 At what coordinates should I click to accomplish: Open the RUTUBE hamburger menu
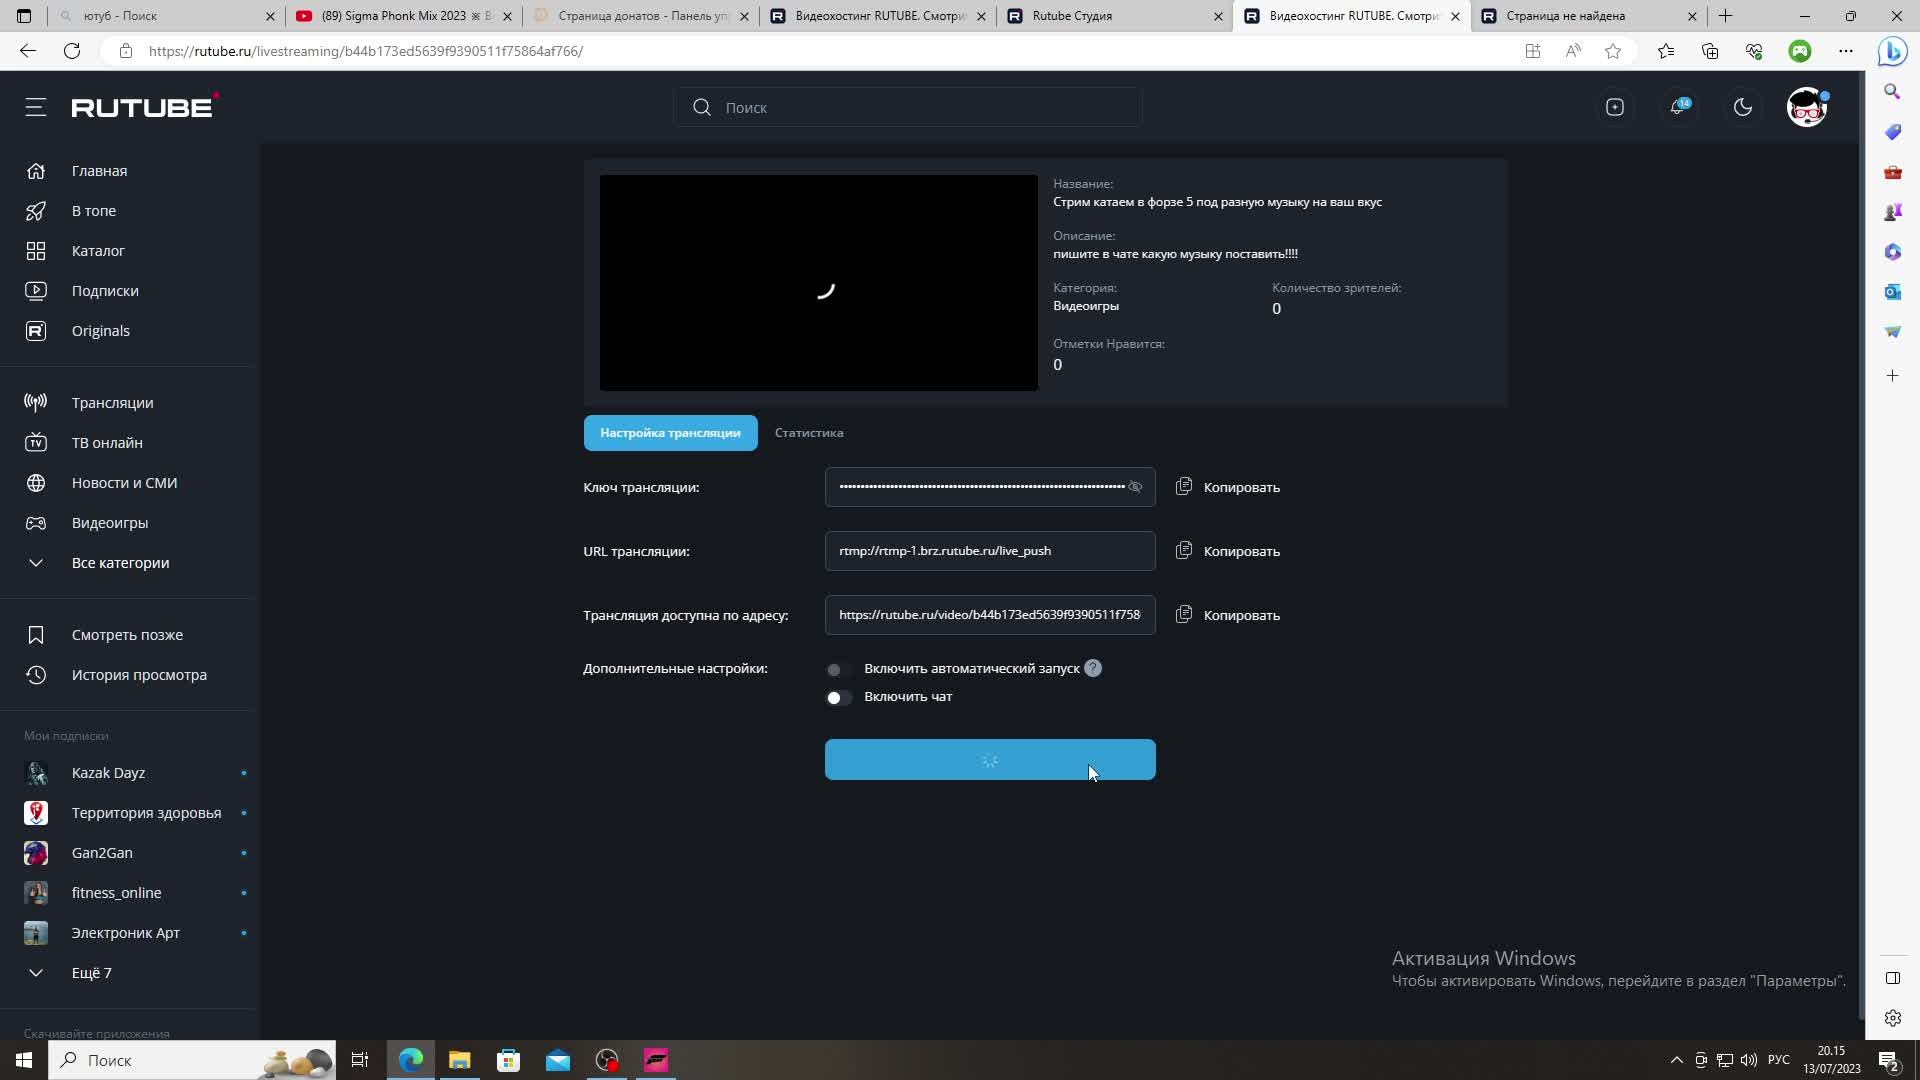(x=36, y=107)
